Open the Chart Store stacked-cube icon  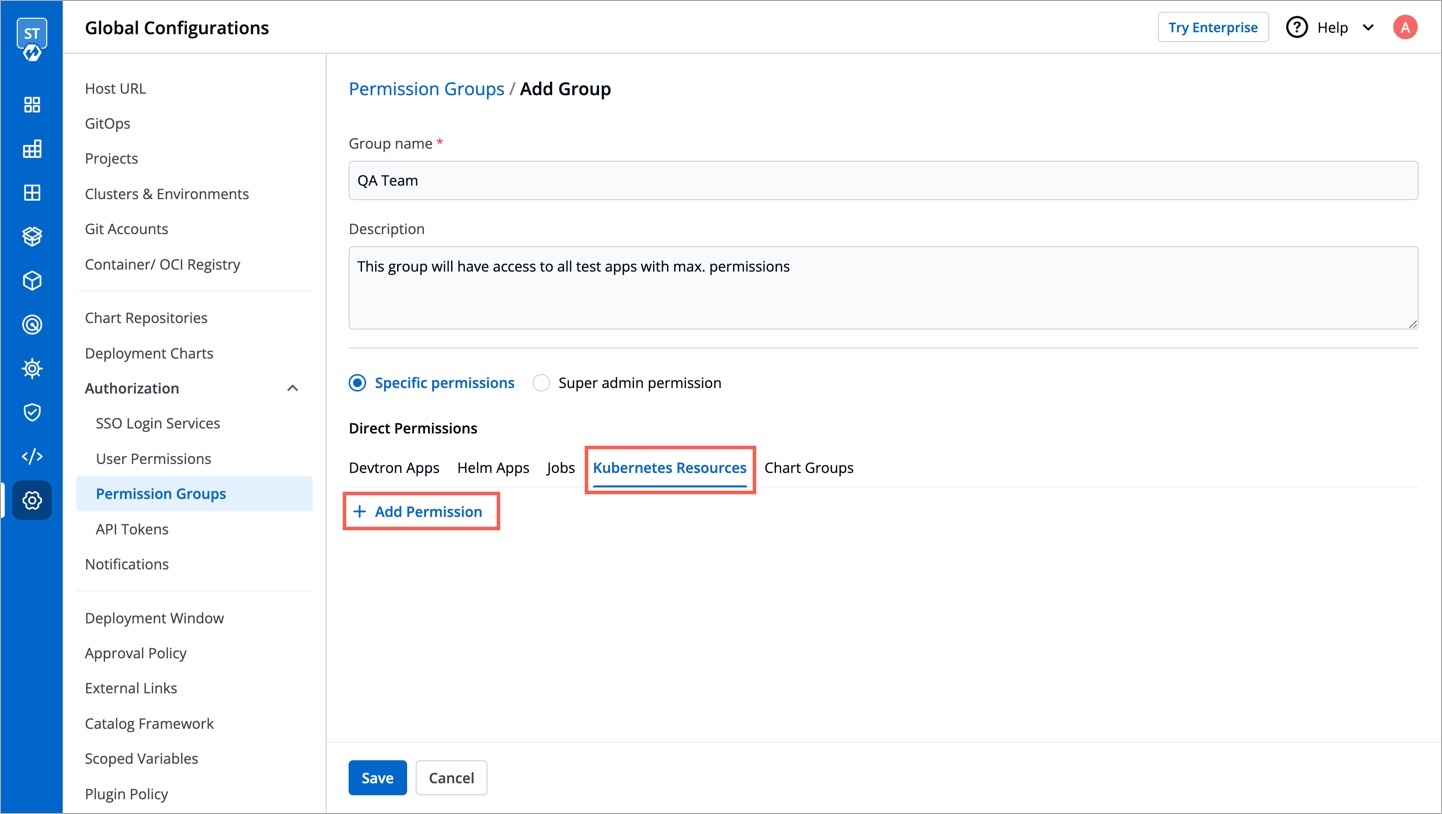click(32, 237)
